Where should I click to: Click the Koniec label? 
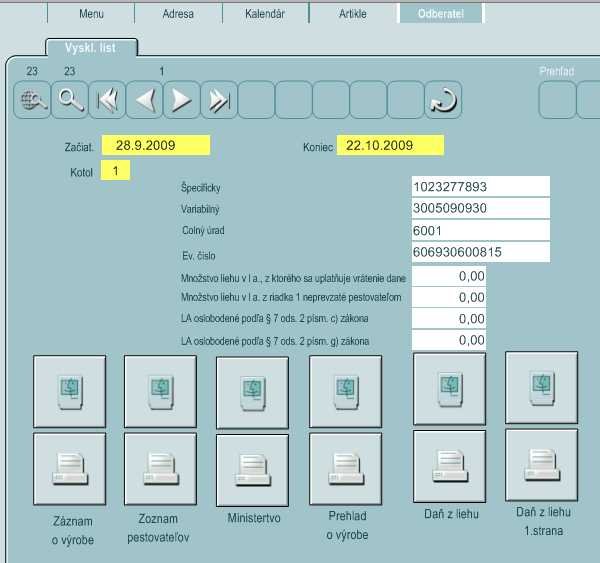[x=318, y=147]
